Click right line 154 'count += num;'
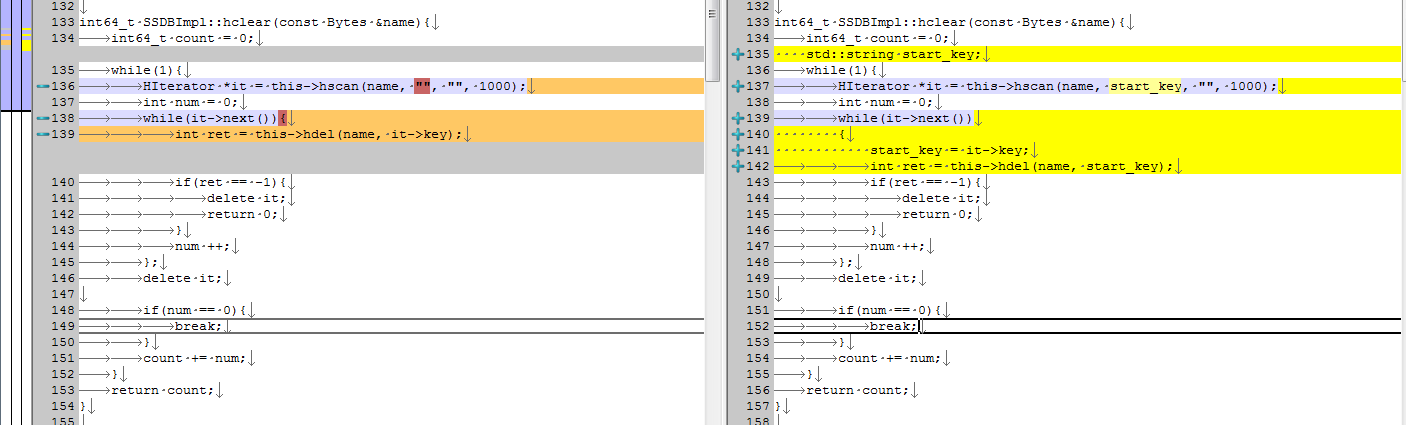Viewport: 1406px width, 425px height. pyautogui.click(x=890, y=358)
